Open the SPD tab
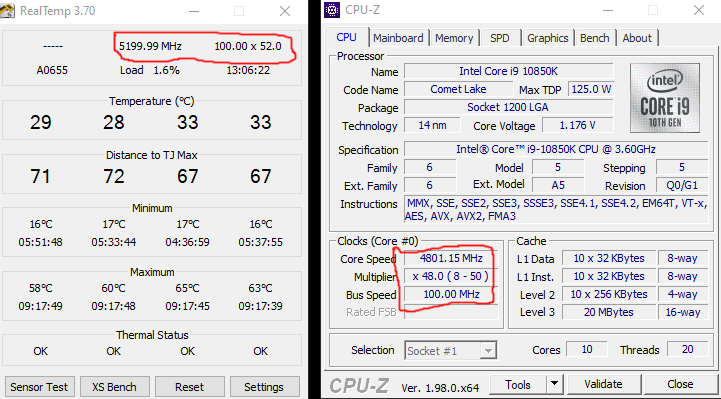The image size is (721, 399). coord(500,38)
